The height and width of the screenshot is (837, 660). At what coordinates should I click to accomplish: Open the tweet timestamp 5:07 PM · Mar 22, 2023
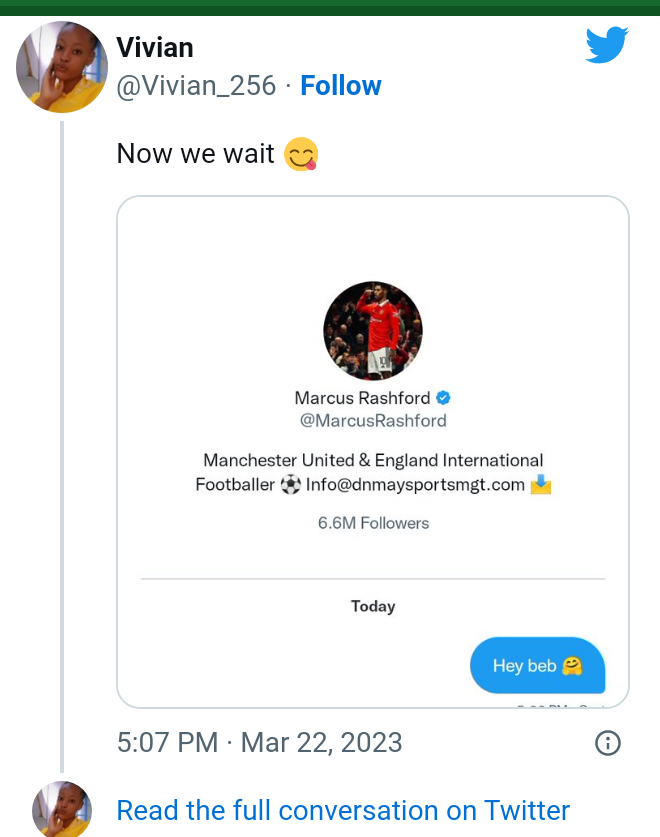(260, 743)
